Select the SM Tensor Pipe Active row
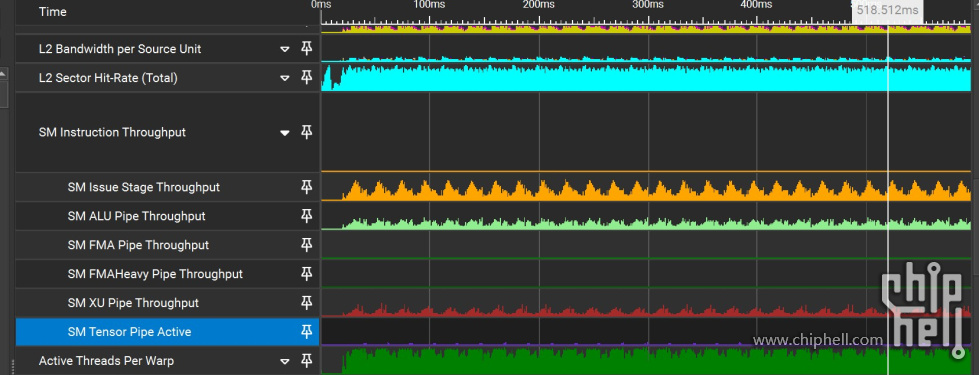Image resolution: width=979 pixels, height=375 pixels. coord(167,332)
